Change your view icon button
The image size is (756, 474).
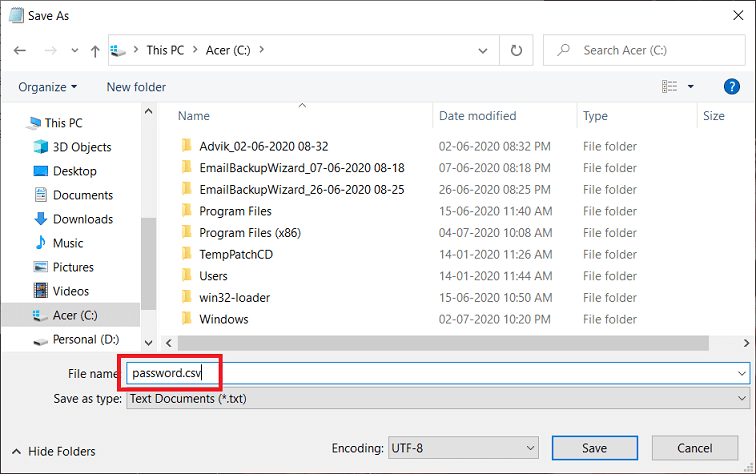669,87
